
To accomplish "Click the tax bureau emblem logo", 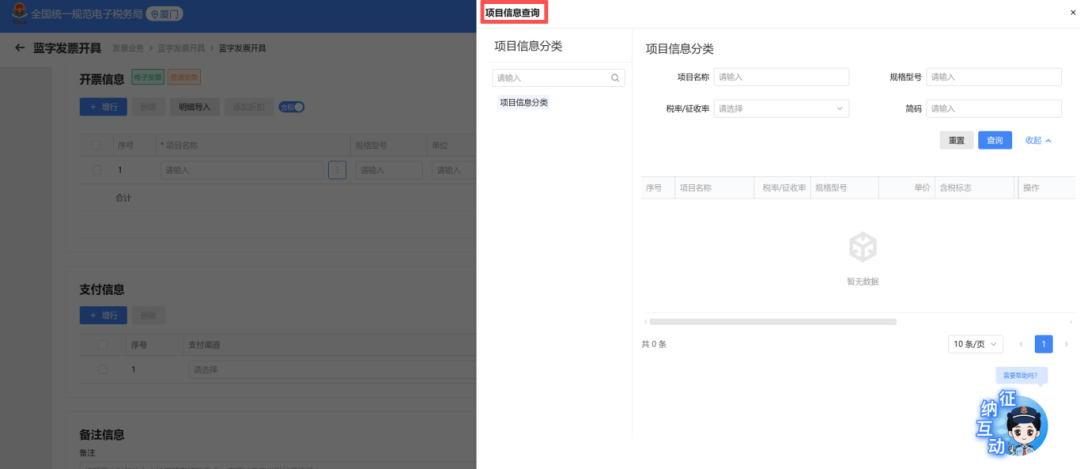I will pos(19,14).
